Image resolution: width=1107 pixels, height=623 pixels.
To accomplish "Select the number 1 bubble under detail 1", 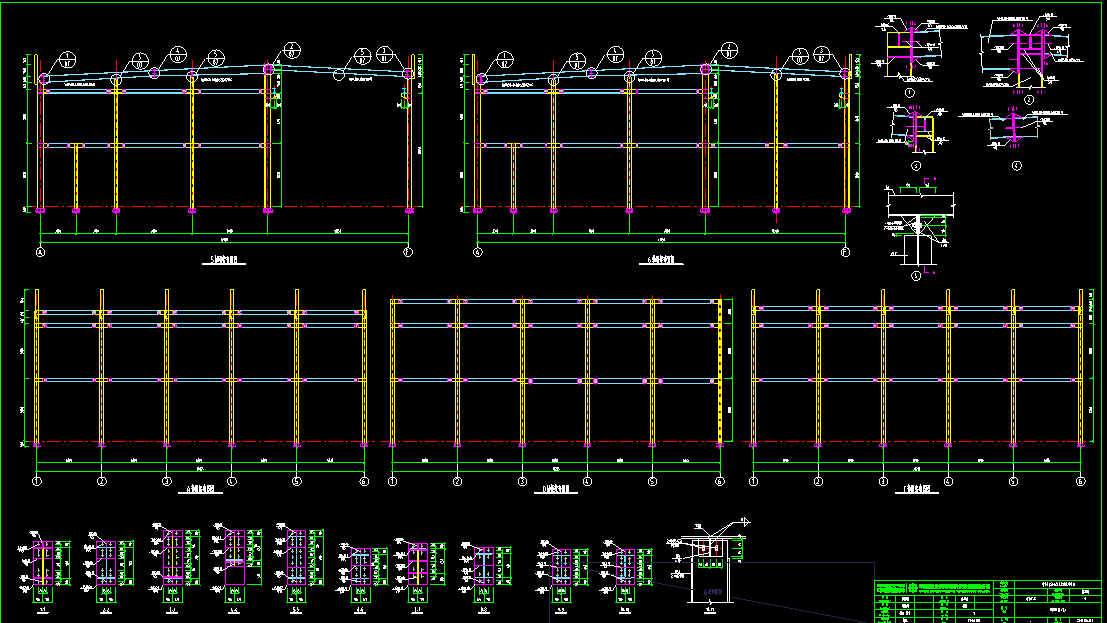I will point(909,93).
